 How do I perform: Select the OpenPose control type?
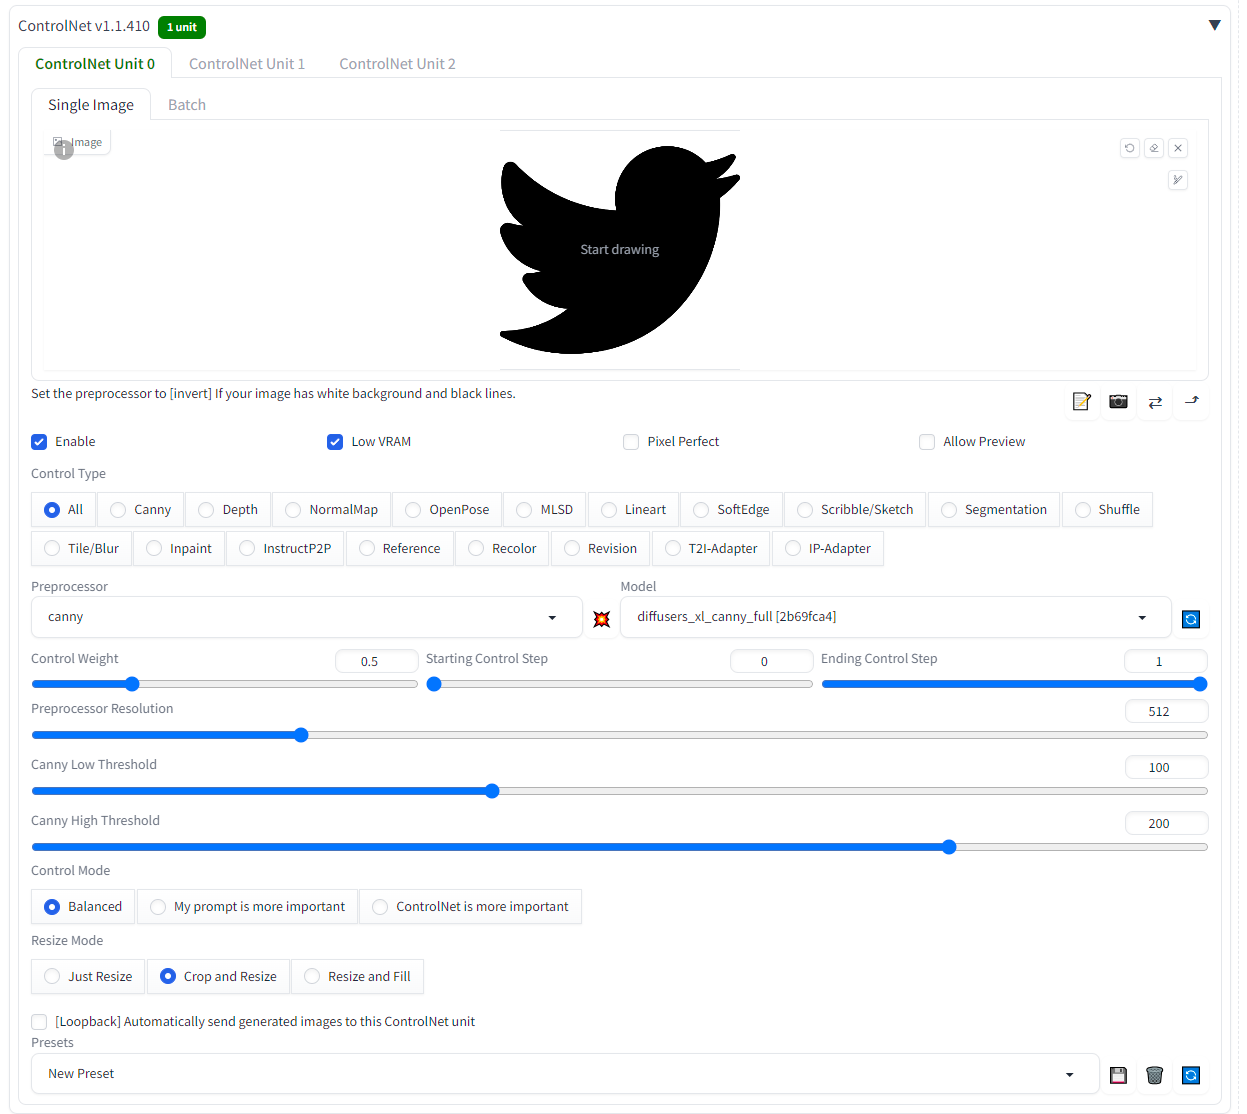(x=413, y=510)
